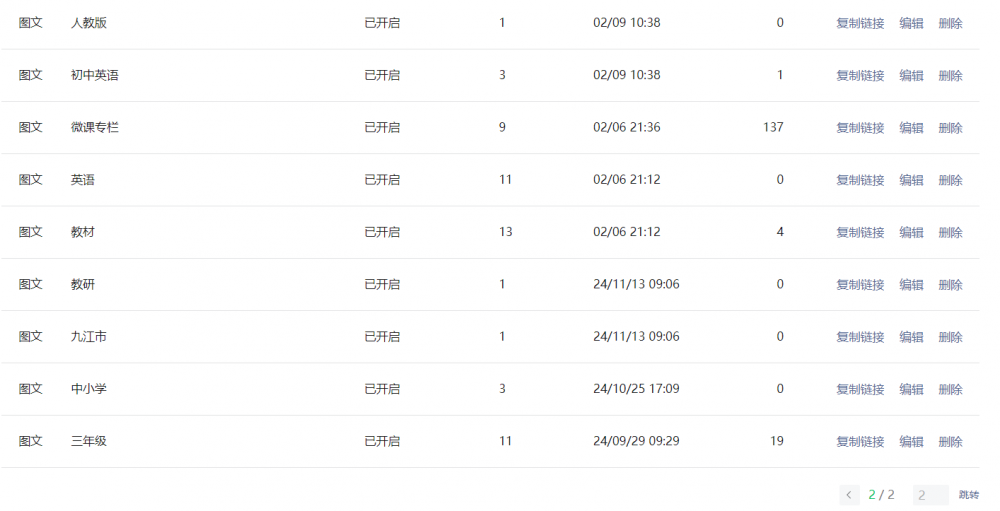
Task: Delete the 三年级 entry
Action: (x=950, y=442)
